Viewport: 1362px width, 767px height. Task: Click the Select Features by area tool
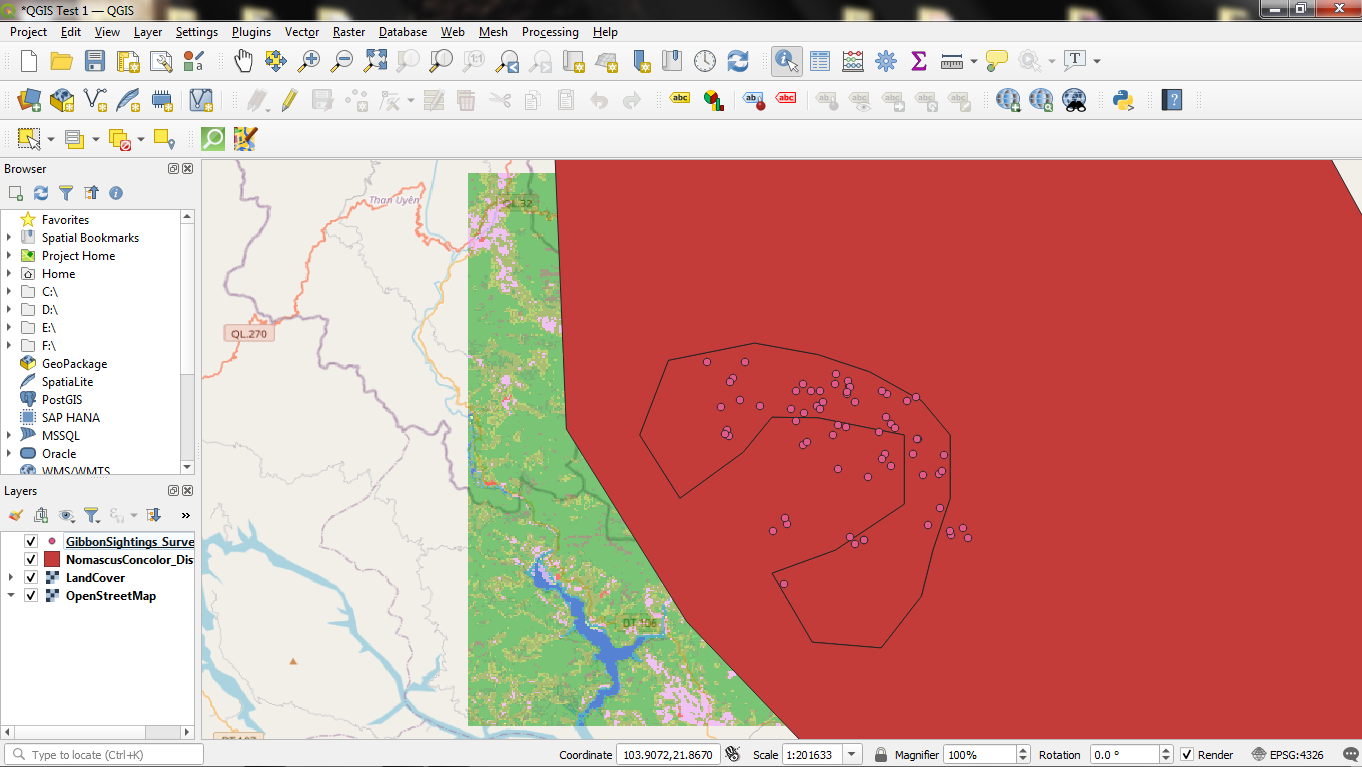[x=29, y=139]
